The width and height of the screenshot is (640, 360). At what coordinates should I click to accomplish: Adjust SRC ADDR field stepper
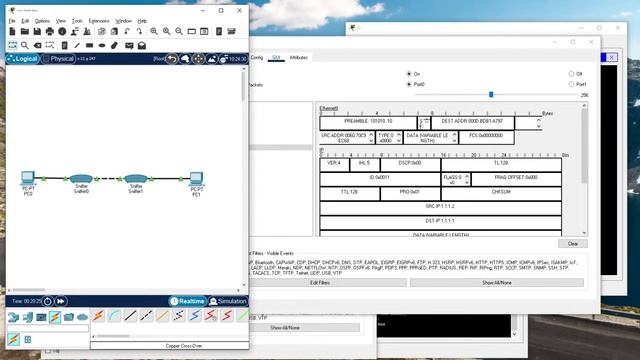371,138
